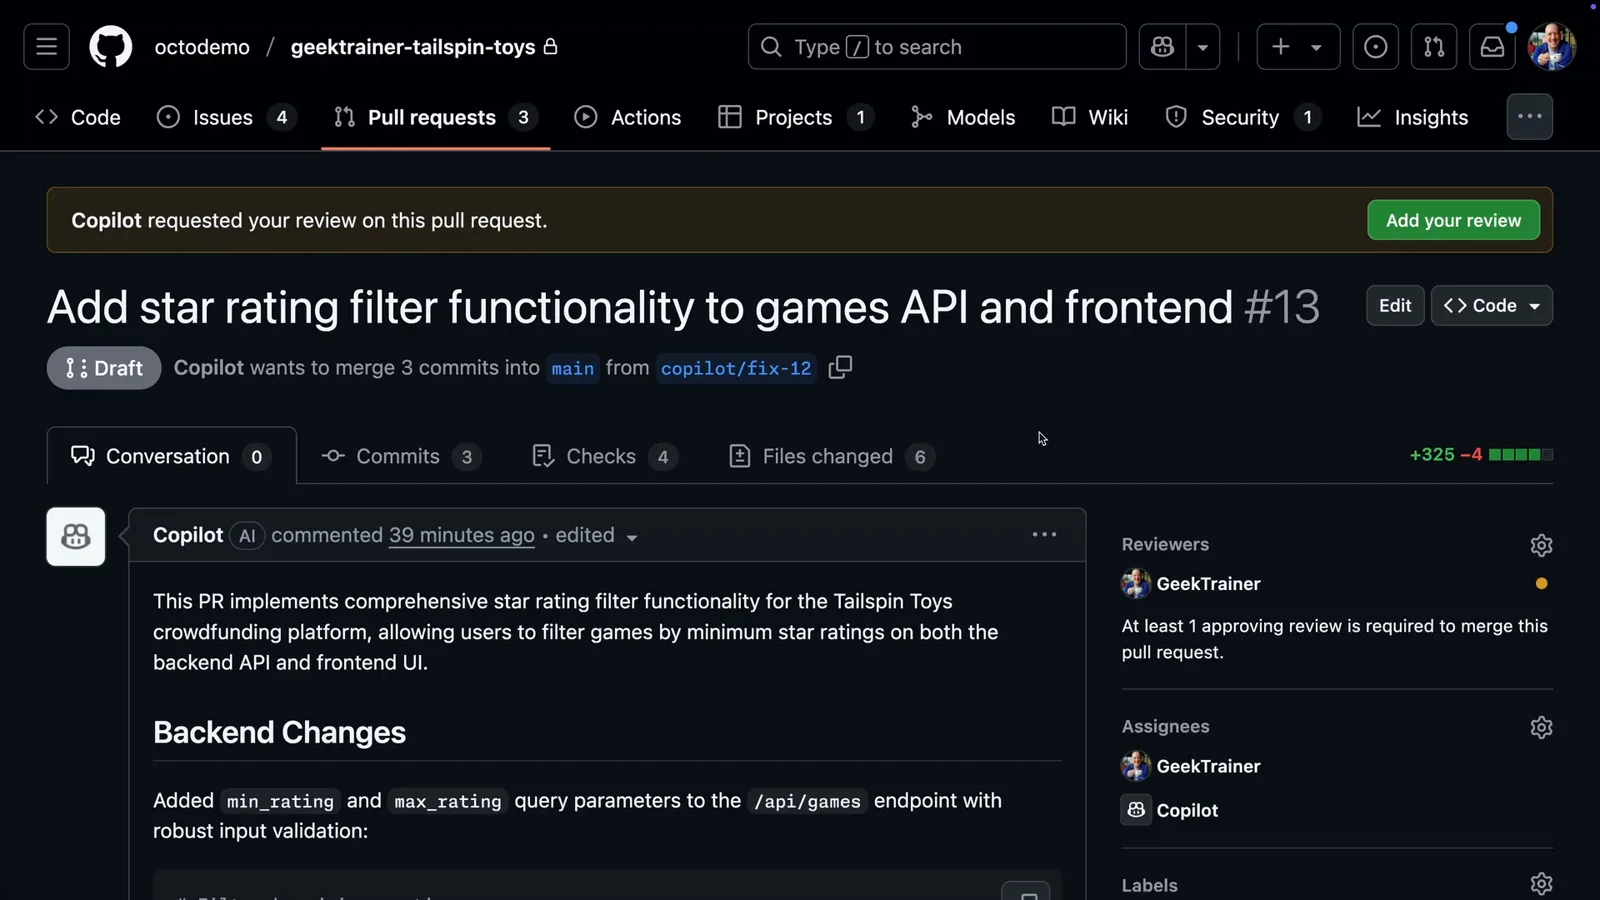Open the issues icon in header

[x=1375, y=47]
